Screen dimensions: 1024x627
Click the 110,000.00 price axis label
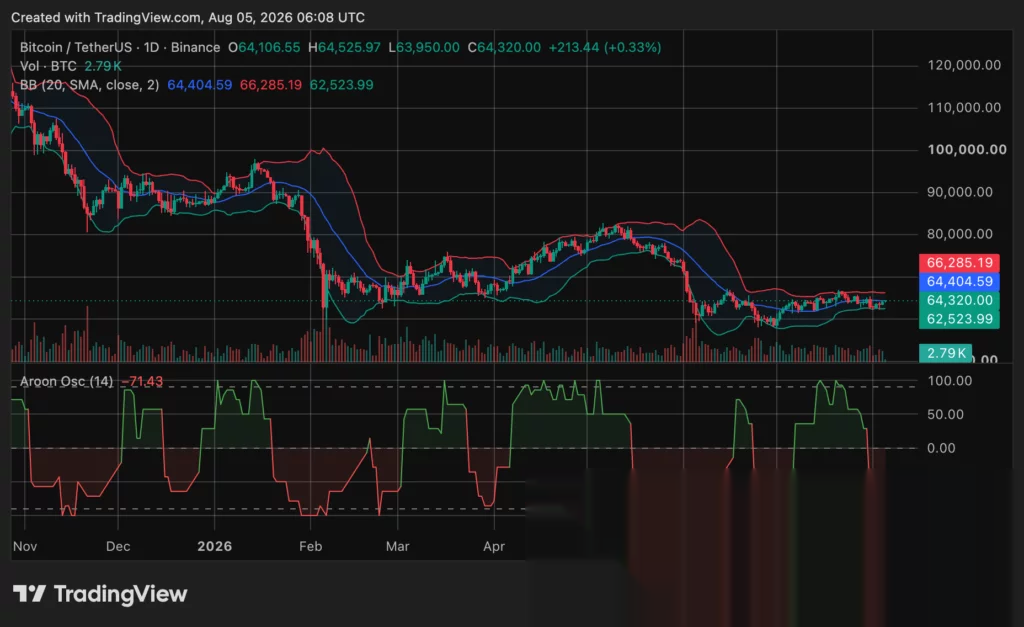click(x=964, y=108)
